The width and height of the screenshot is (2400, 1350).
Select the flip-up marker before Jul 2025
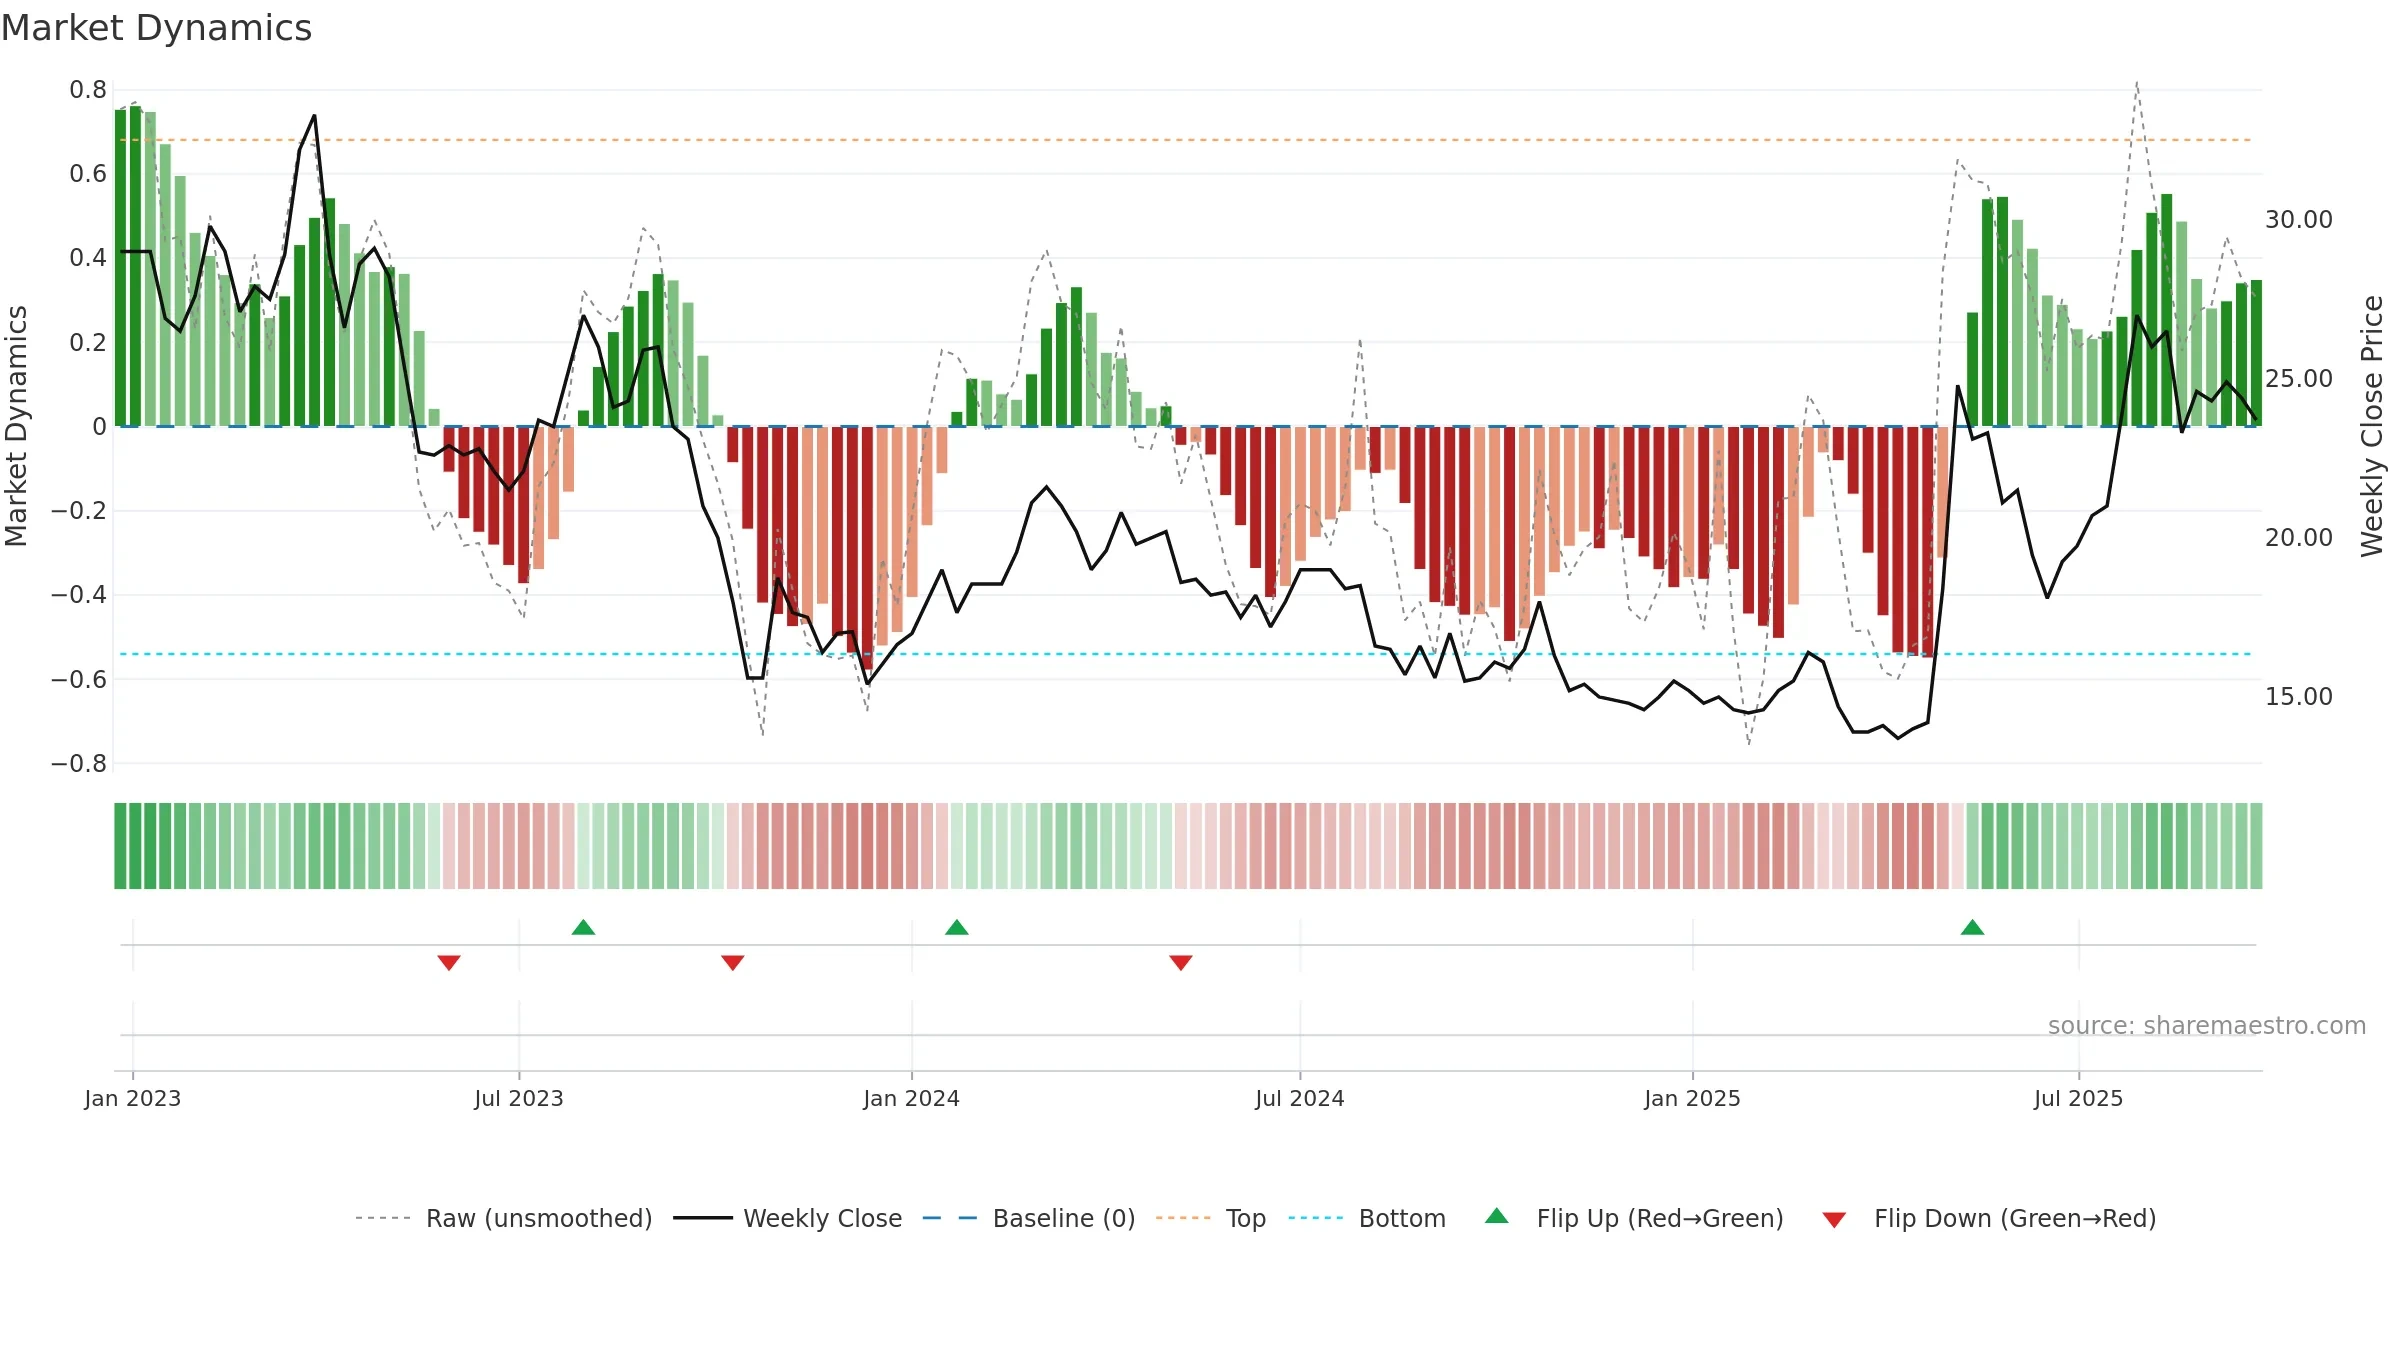1973,927
